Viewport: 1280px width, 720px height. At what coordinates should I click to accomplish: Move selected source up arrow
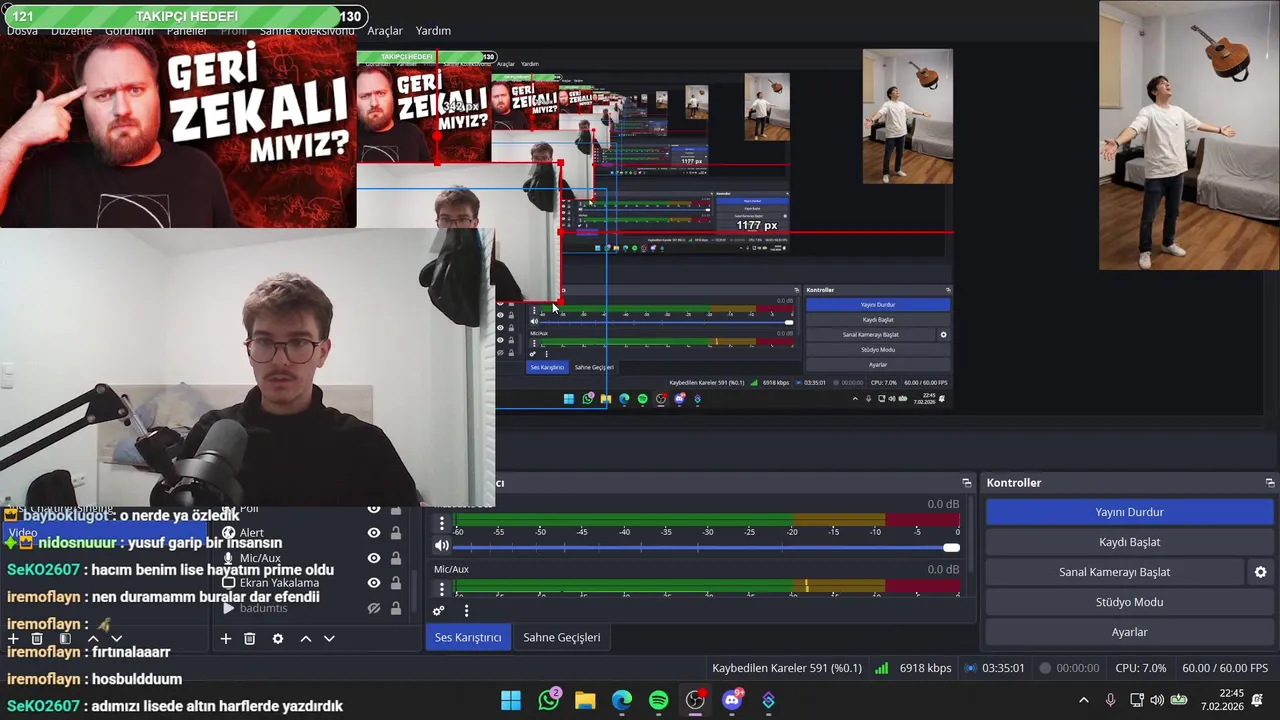tap(306, 639)
